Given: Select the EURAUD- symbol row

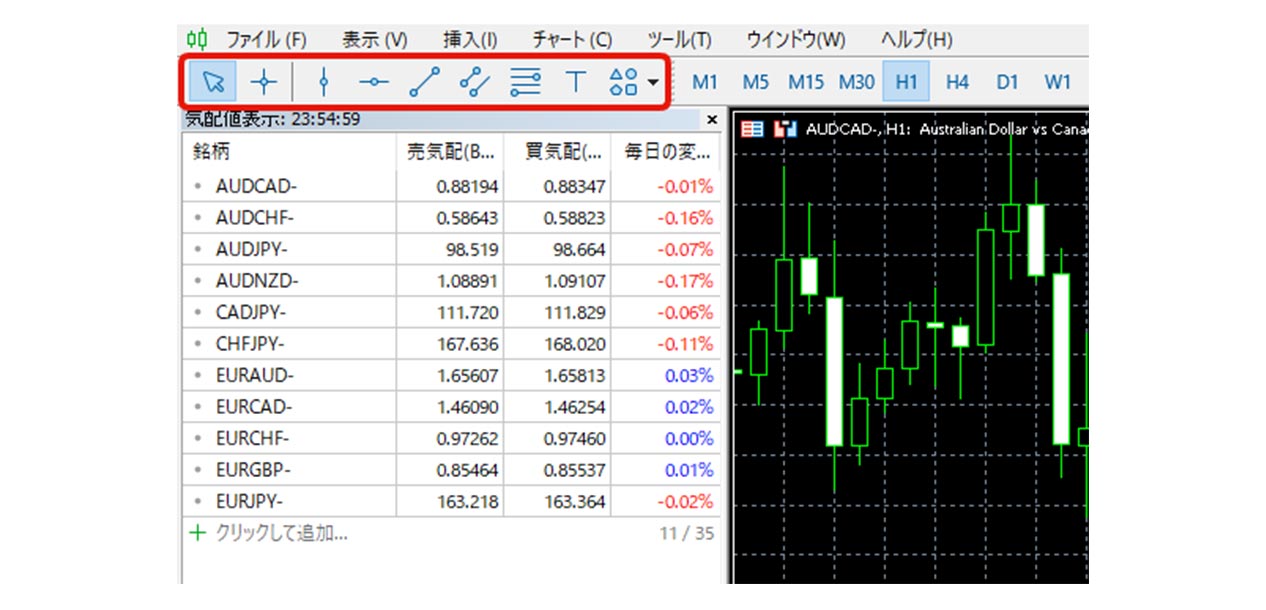Looking at the screenshot, I should 451,375.
